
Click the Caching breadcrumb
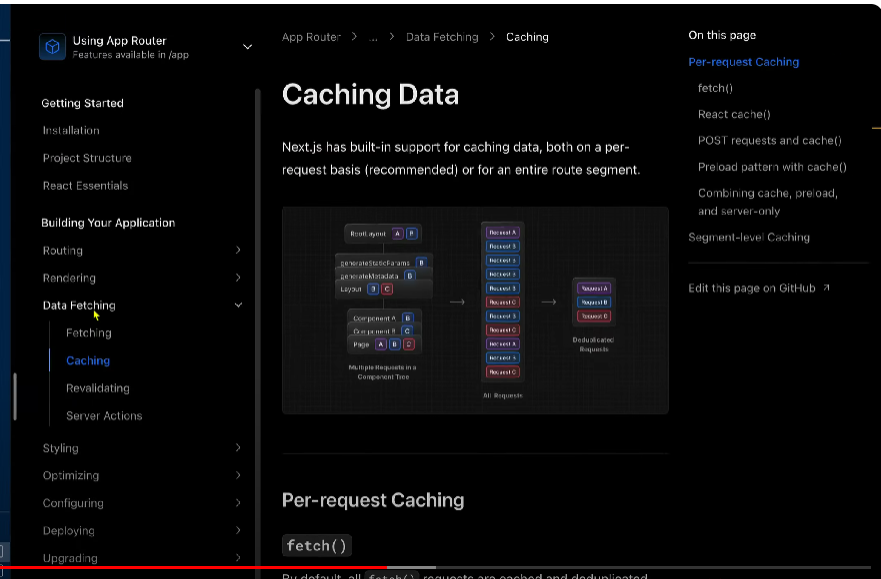pyautogui.click(x=527, y=37)
